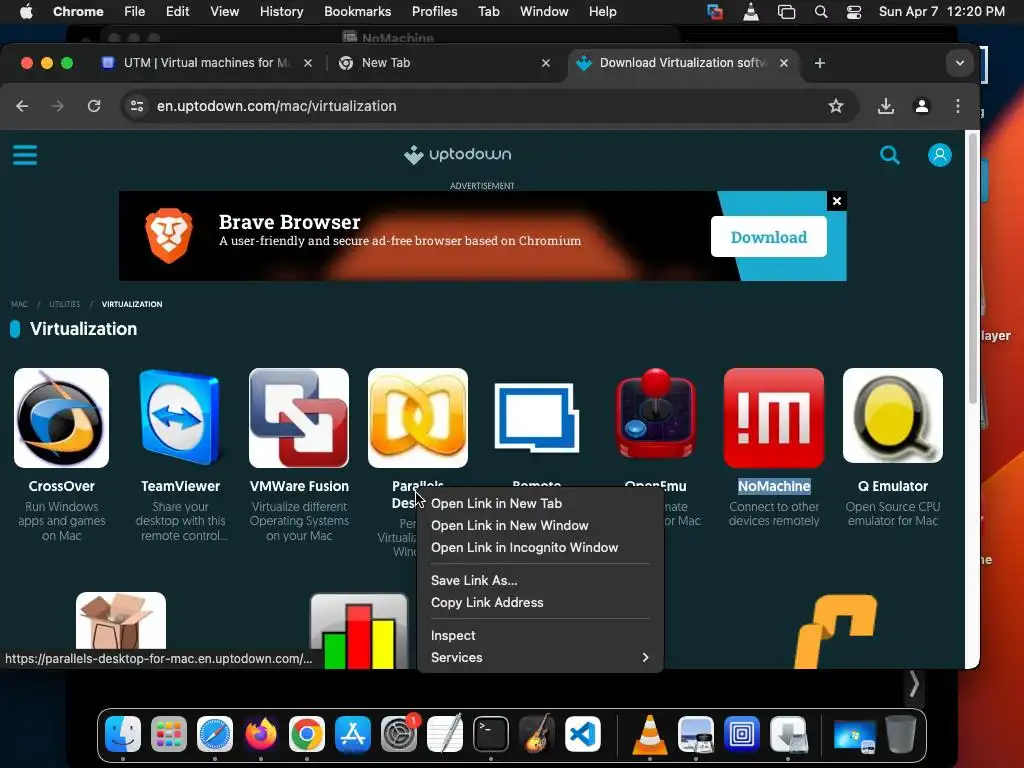Open the tab search dropdown
The width and height of the screenshot is (1024, 768).
point(959,63)
